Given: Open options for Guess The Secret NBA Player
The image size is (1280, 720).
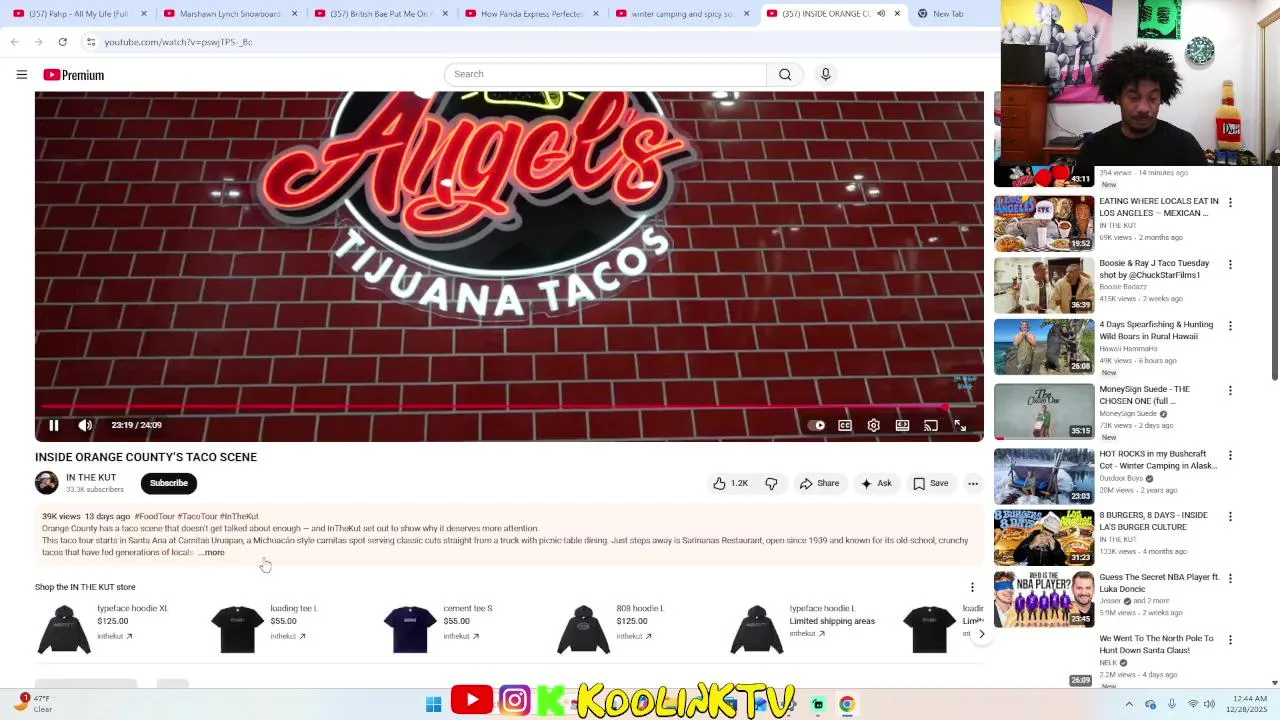Looking at the screenshot, I should click(1230, 578).
